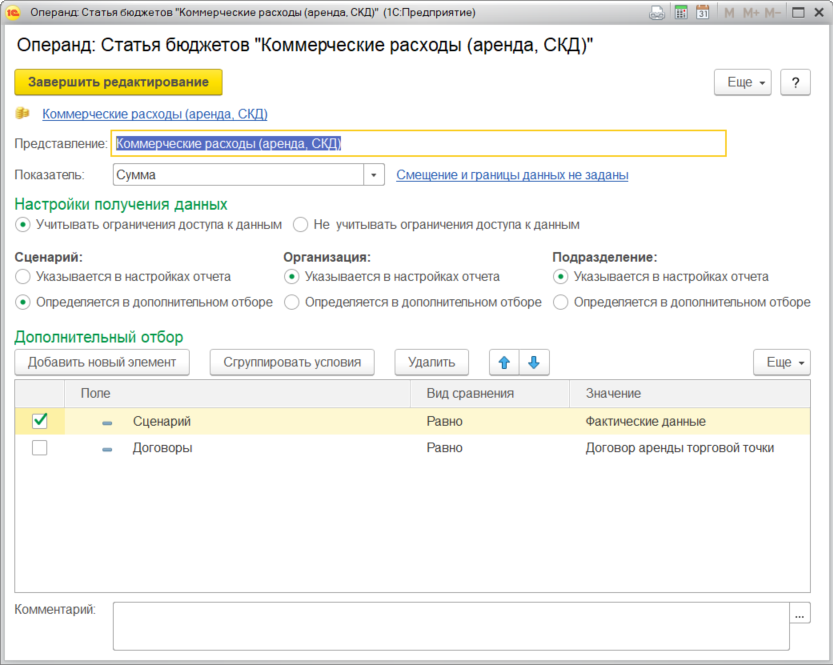Enable the Договоры filter row checkbox
833x665 pixels.
point(40,448)
